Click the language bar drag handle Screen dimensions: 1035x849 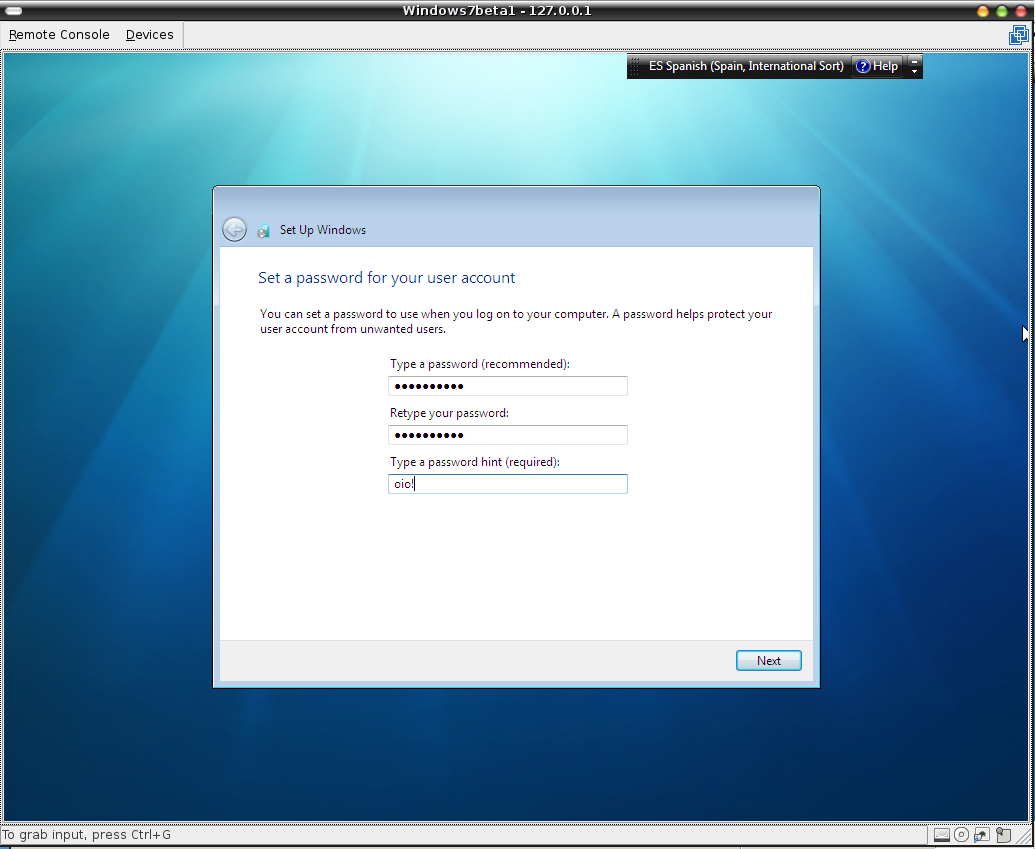tap(634, 66)
